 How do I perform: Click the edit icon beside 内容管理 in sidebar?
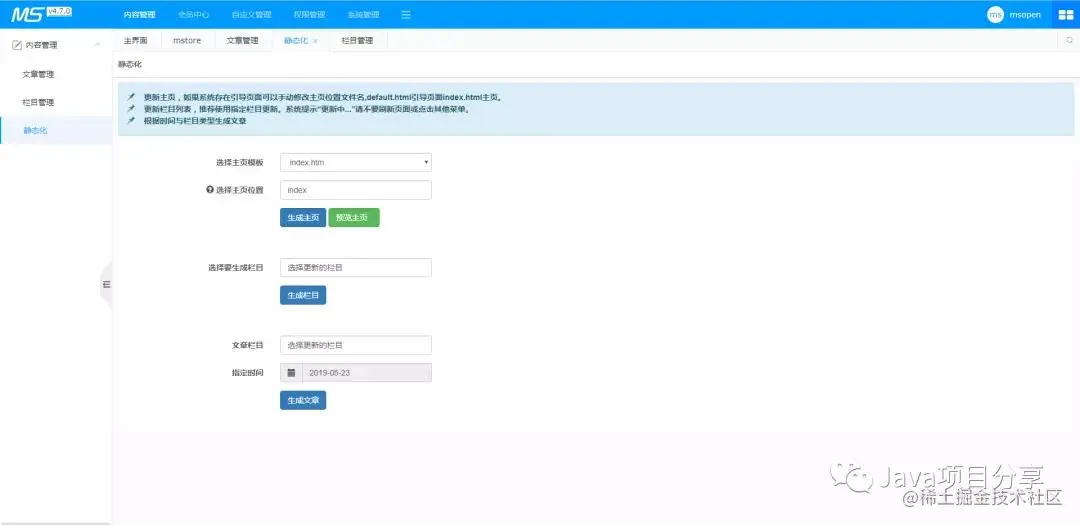(x=17, y=45)
